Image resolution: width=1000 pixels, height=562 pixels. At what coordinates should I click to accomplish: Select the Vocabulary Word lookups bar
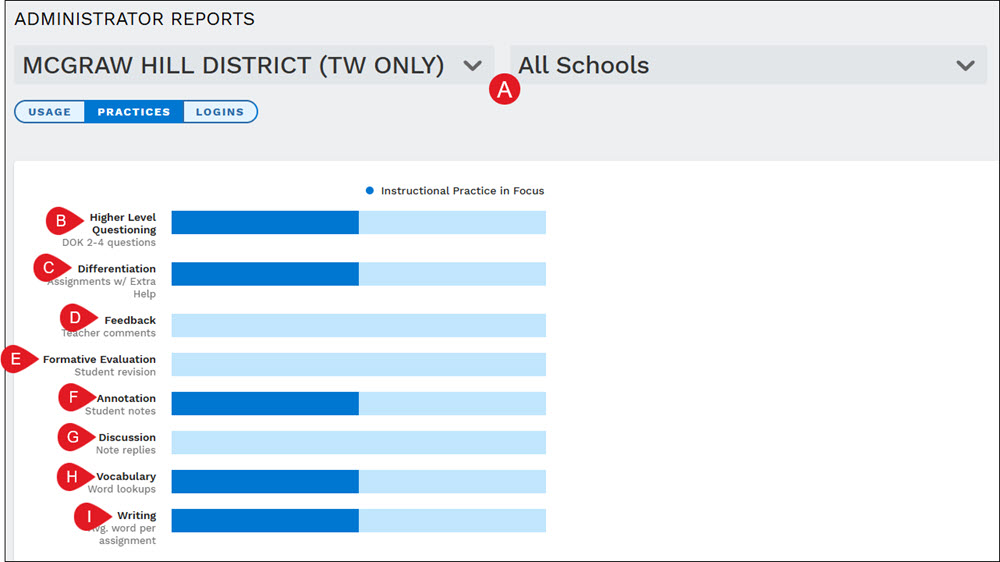tap(358, 482)
